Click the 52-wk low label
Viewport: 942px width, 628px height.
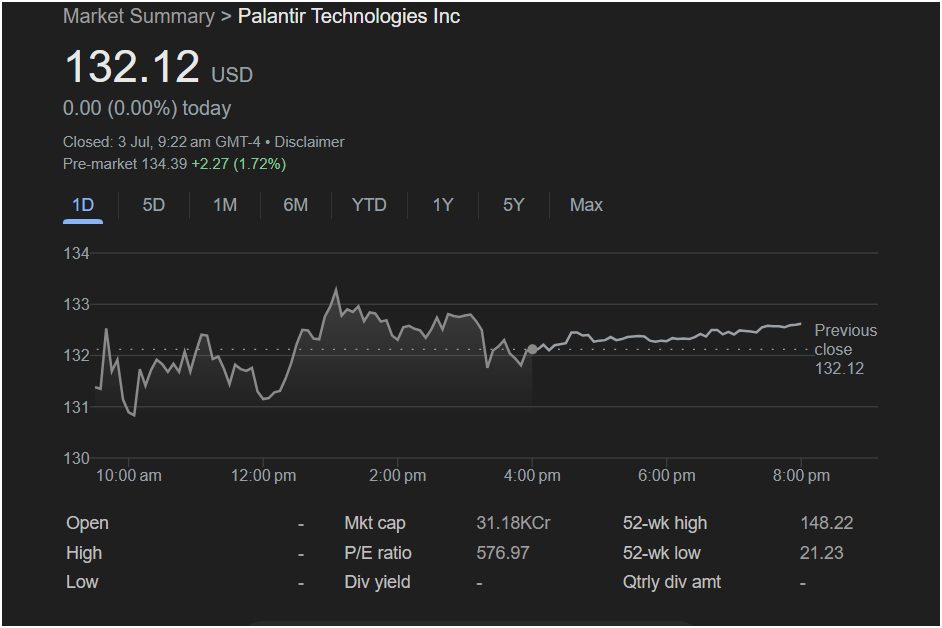pyautogui.click(x=661, y=553)
